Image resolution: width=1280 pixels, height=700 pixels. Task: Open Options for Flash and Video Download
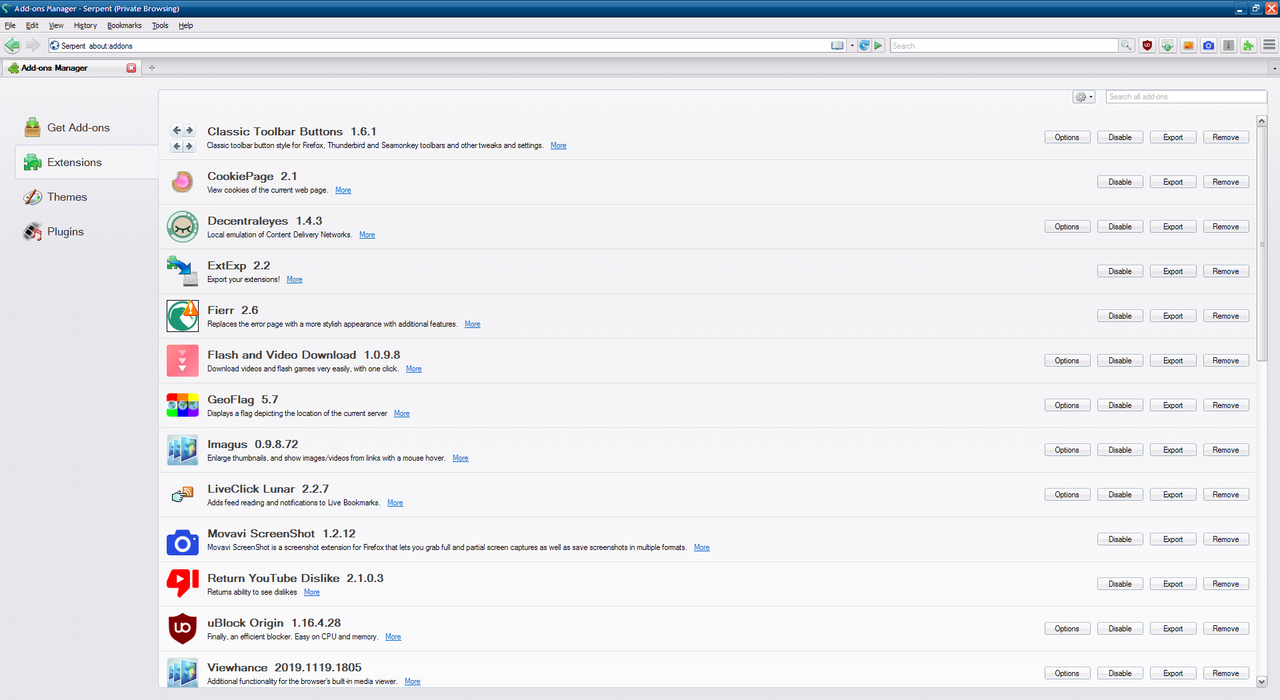coord(1067,361)
